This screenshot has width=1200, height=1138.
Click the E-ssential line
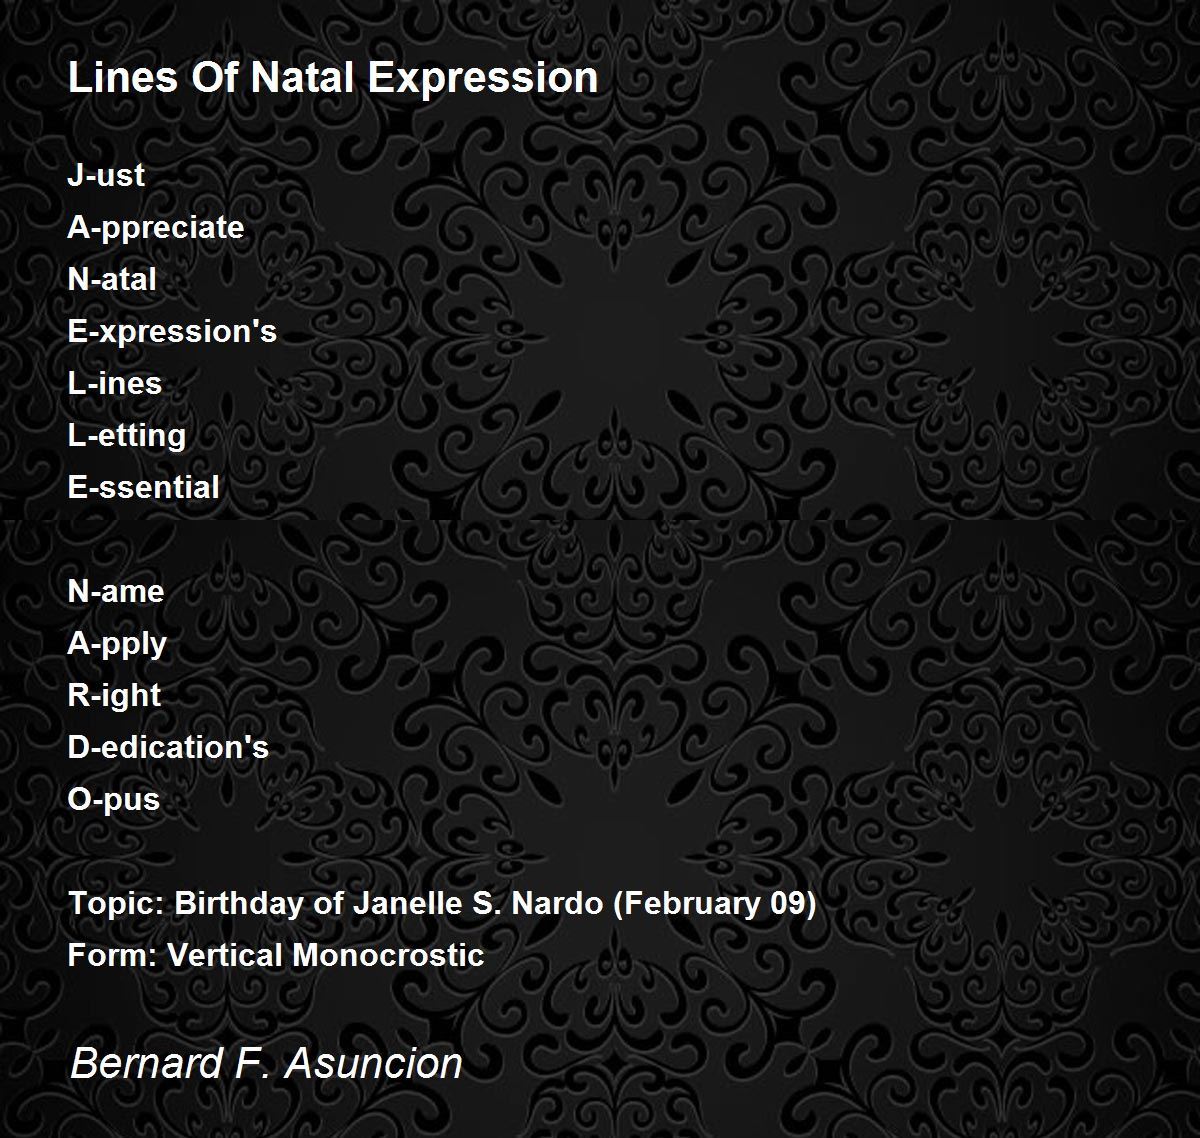click(143, 487)
